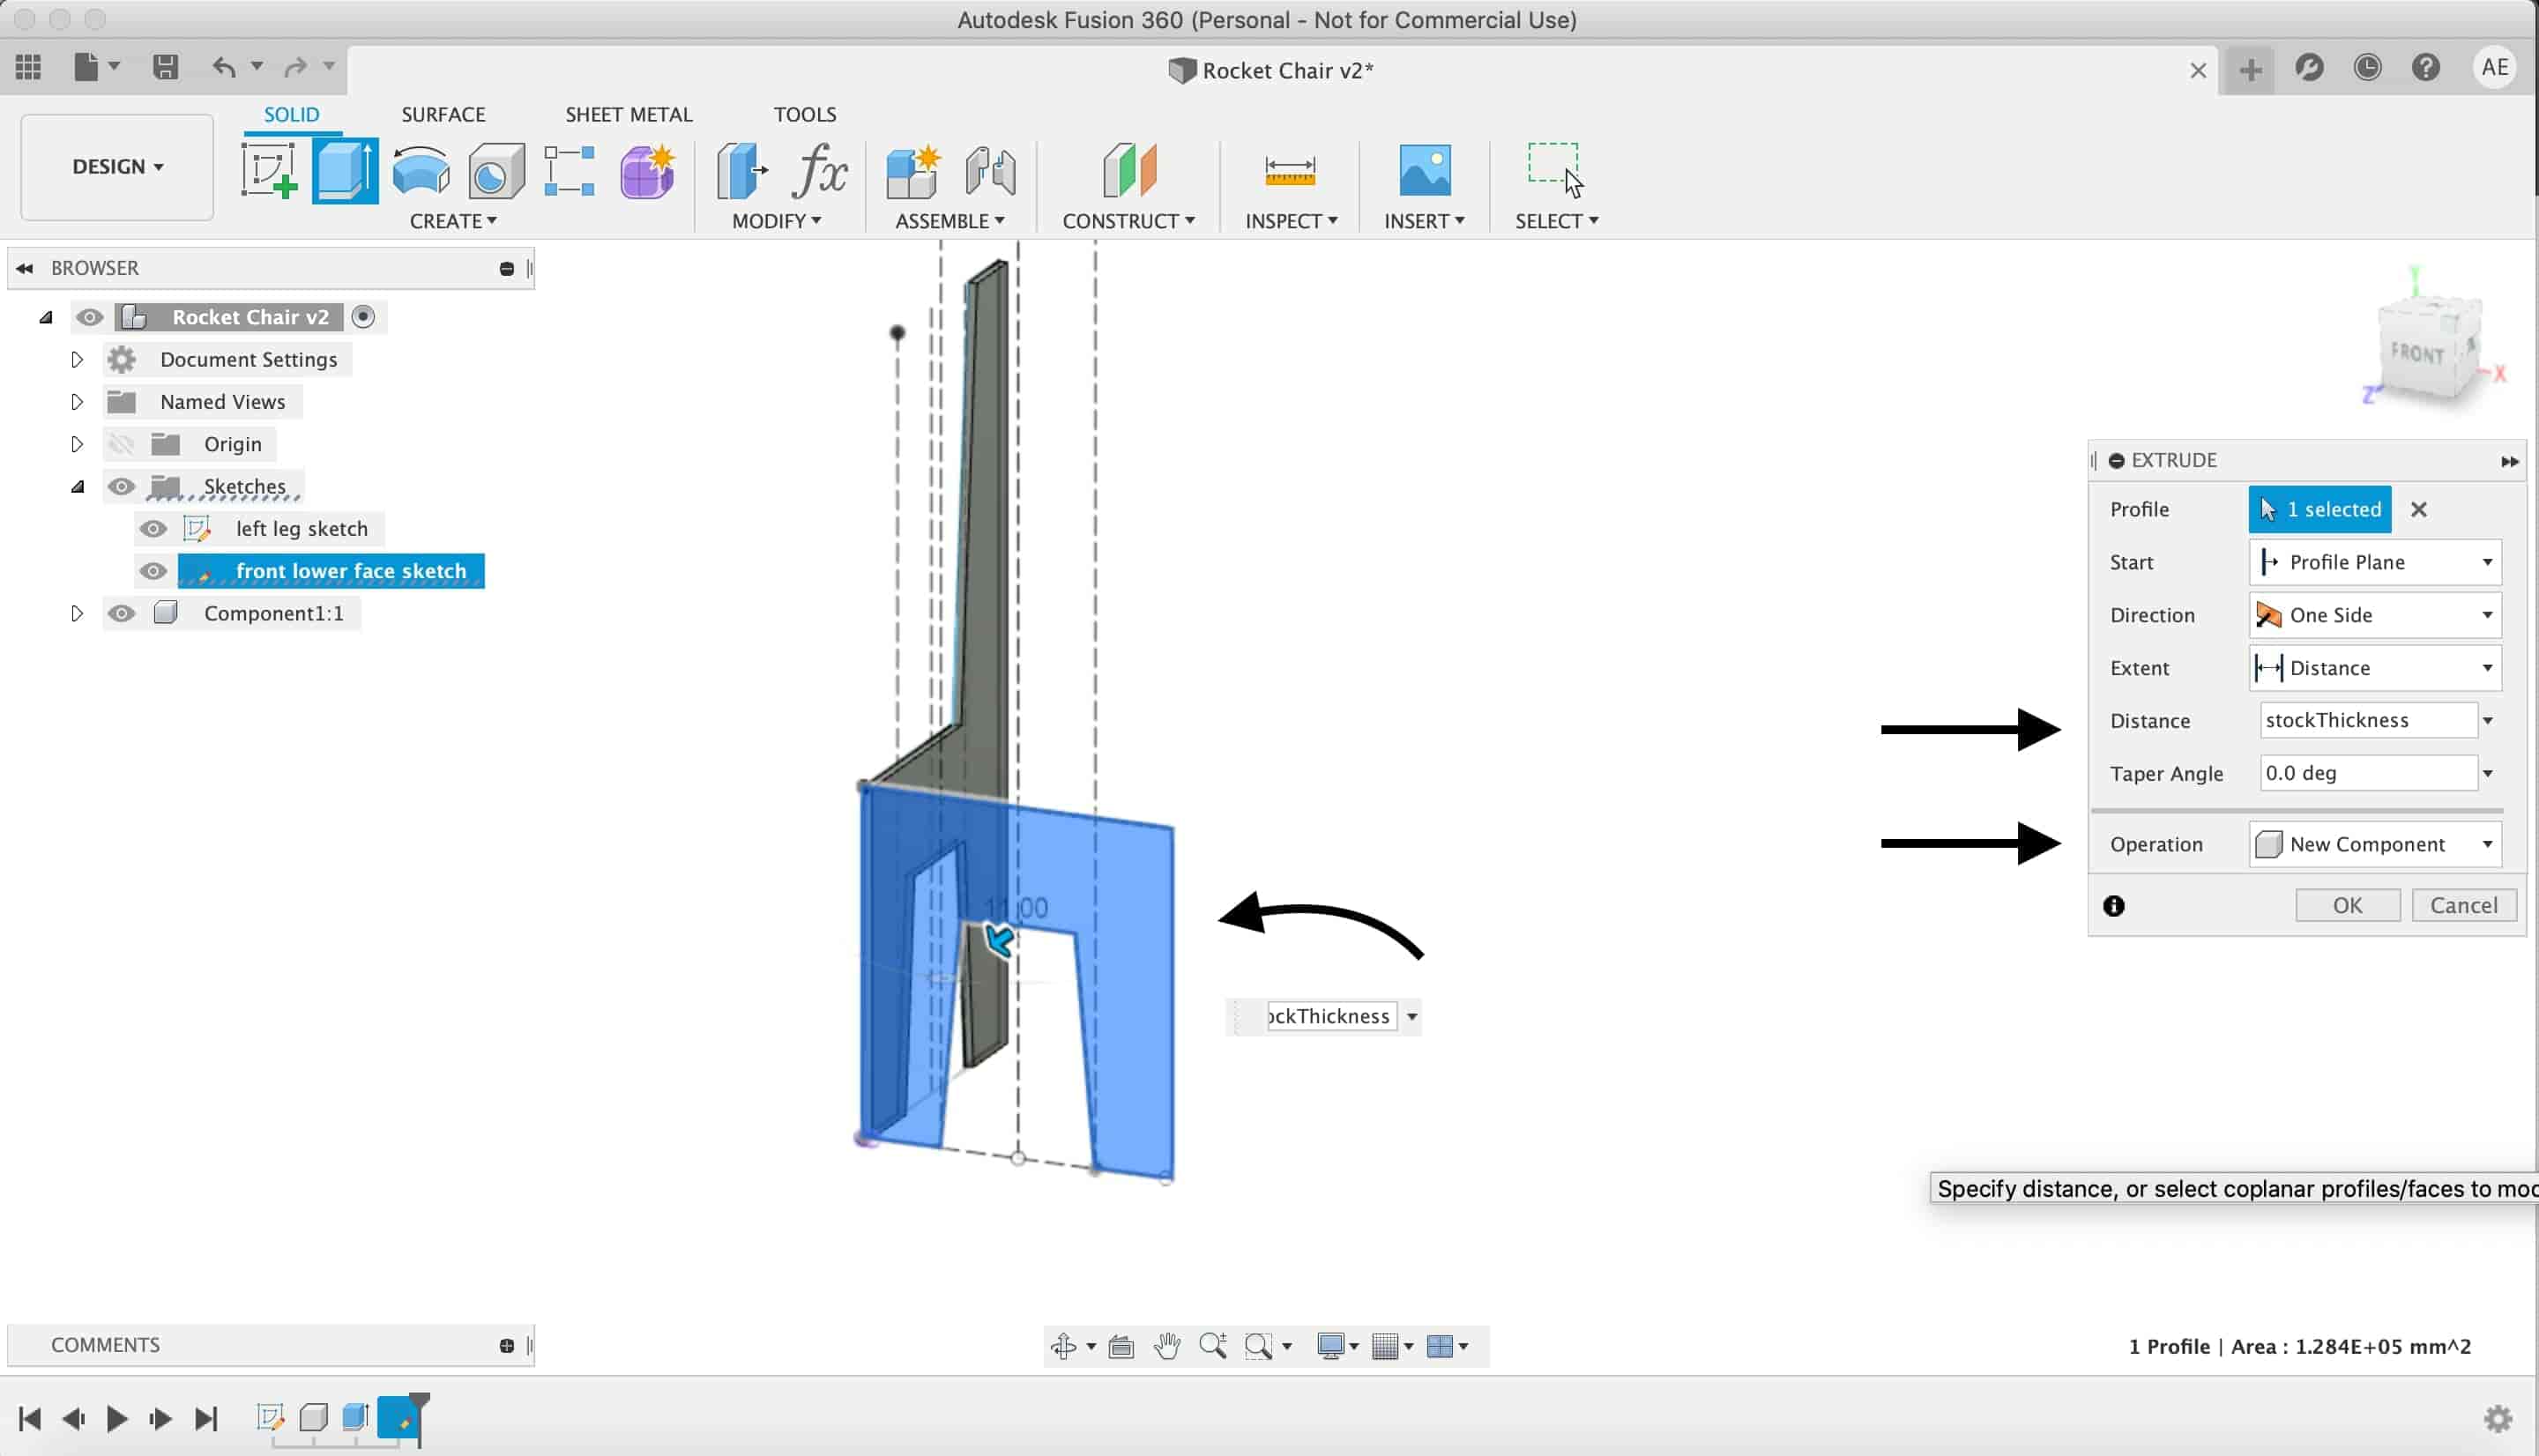Toggle visibility of Origin folder
The image size is (2539, 1456).
click(x=121, y=444)
